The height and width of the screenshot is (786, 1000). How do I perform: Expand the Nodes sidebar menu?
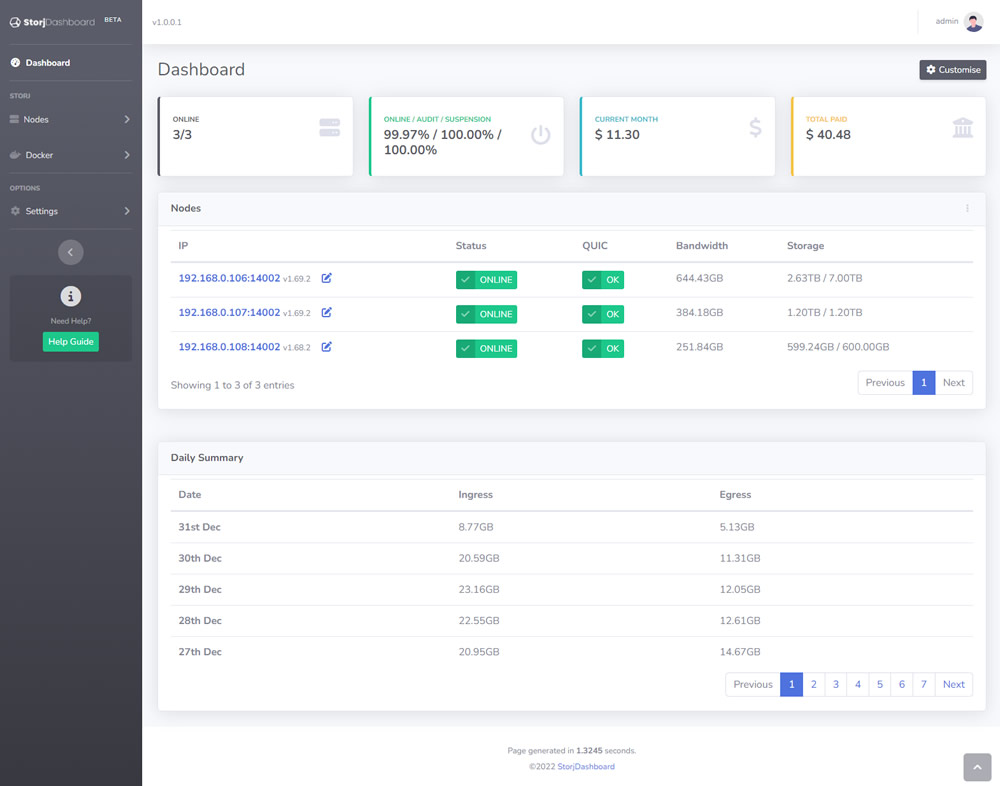coord(70,119)
